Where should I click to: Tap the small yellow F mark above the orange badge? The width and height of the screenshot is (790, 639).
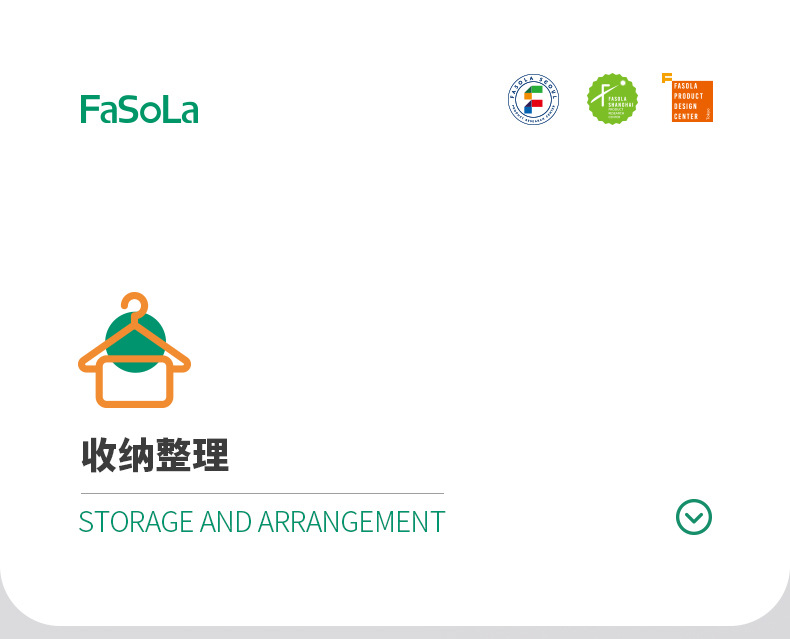tap(667, 78)
